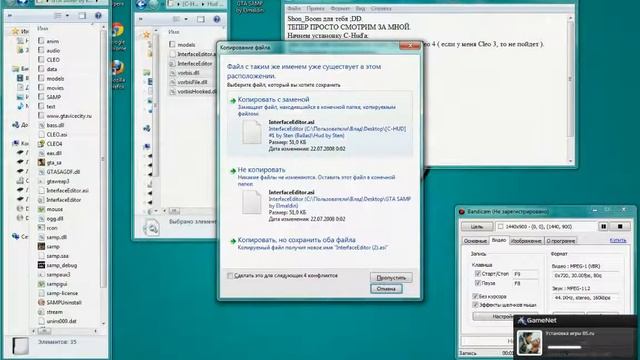Open view options dropdown in left Explorer
Screen dimensions: 640x360
(67, 16)
